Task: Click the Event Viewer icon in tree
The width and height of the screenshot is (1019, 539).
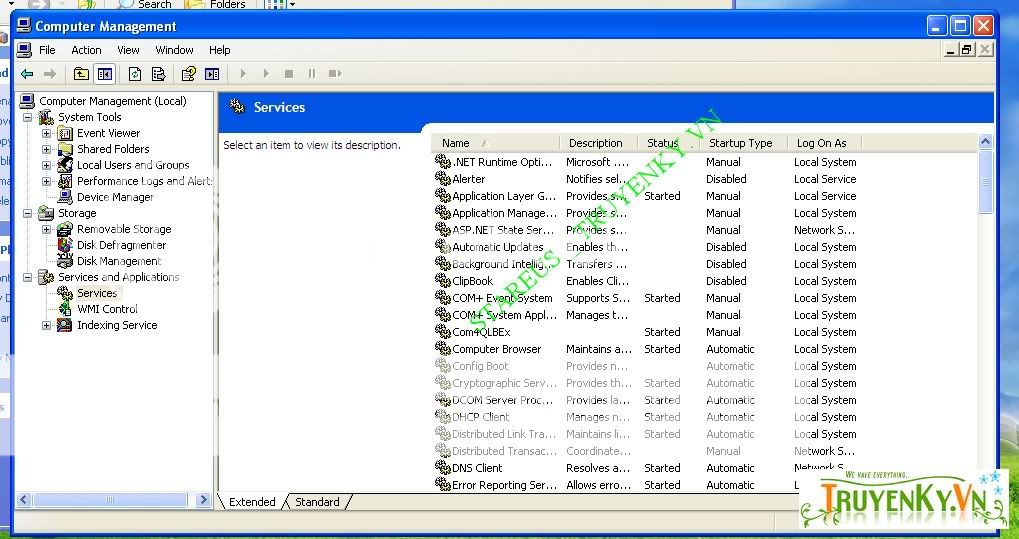Action: (64, 133)
